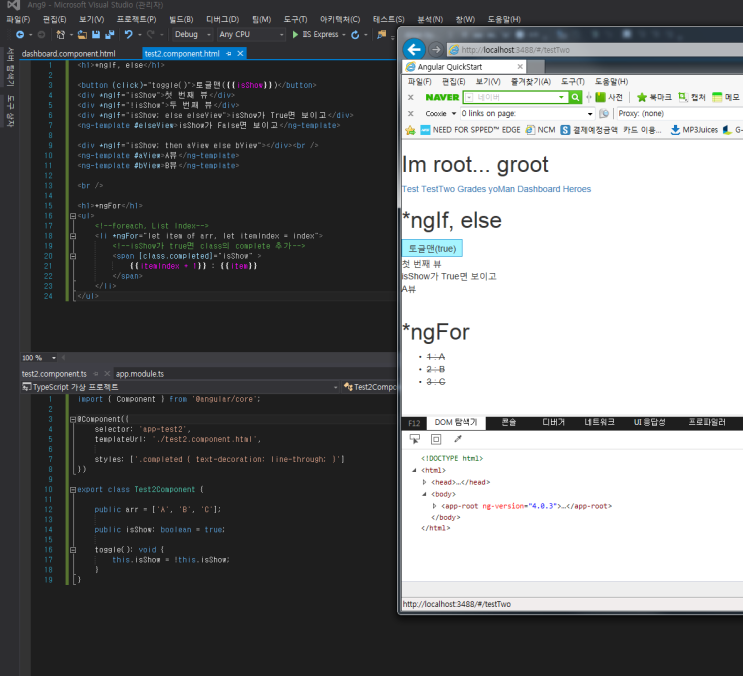Click the Heroes link on the page
Image resolution: width=743 pixels, height=676 pixels.
click(x=577, y=189)
